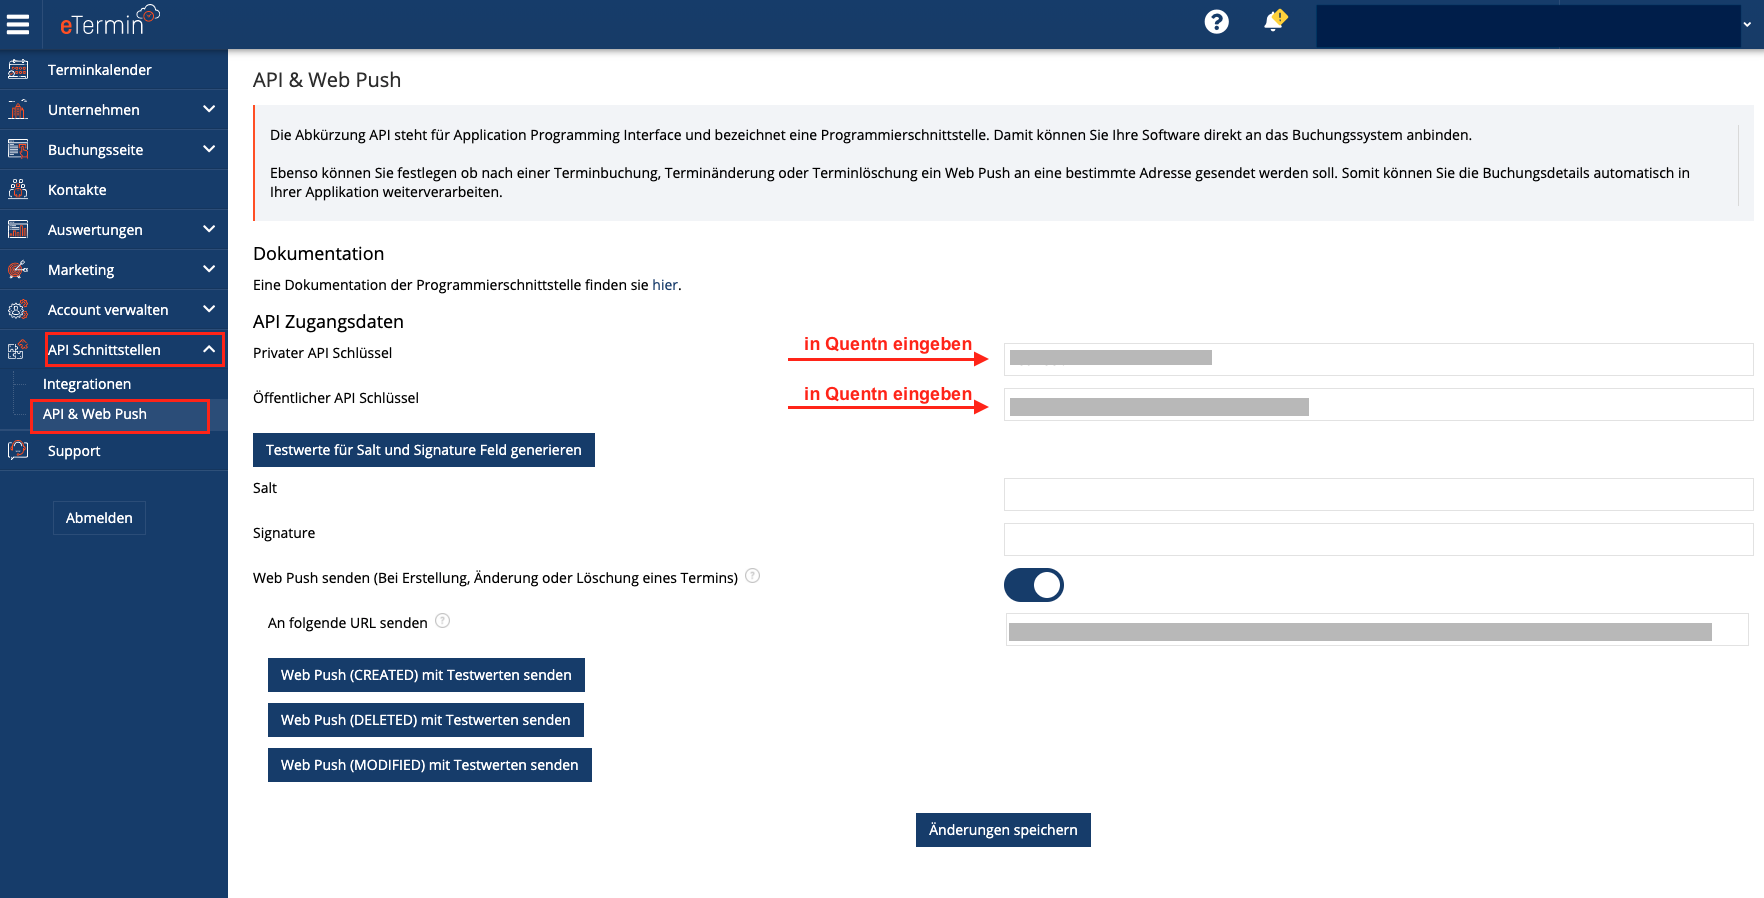This screenshot has height=898, width=1764.
Task: Click the eTermin logo
Action: tap(109, 21)
